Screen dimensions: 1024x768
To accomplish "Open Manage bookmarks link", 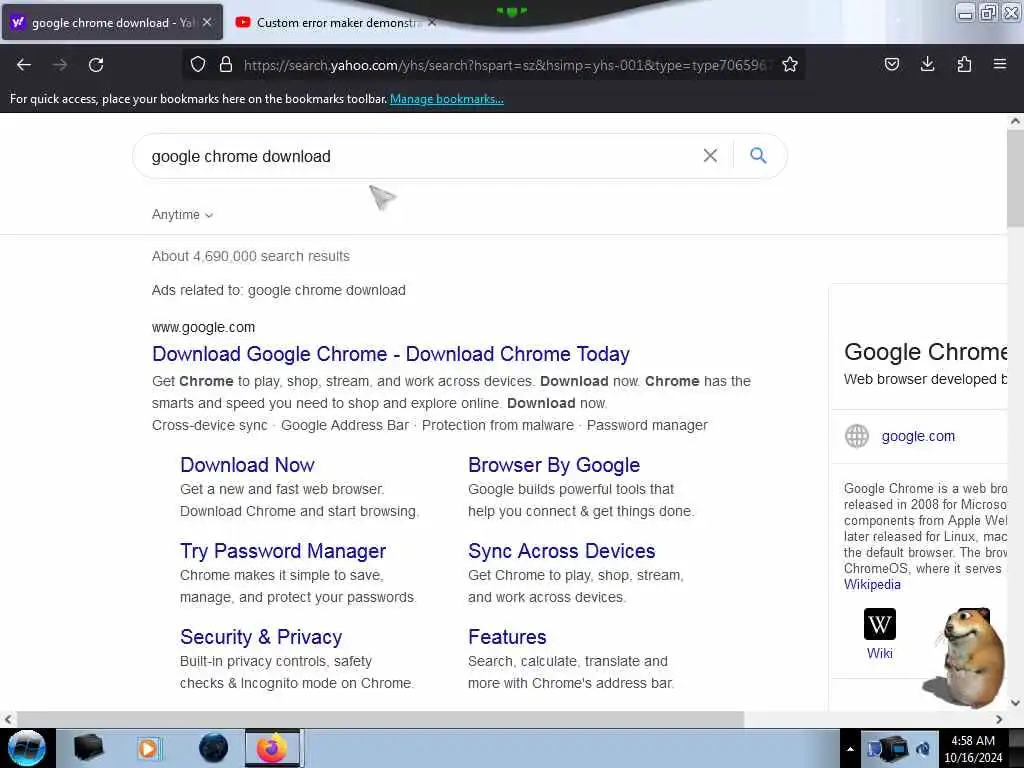I will (447, 99).
